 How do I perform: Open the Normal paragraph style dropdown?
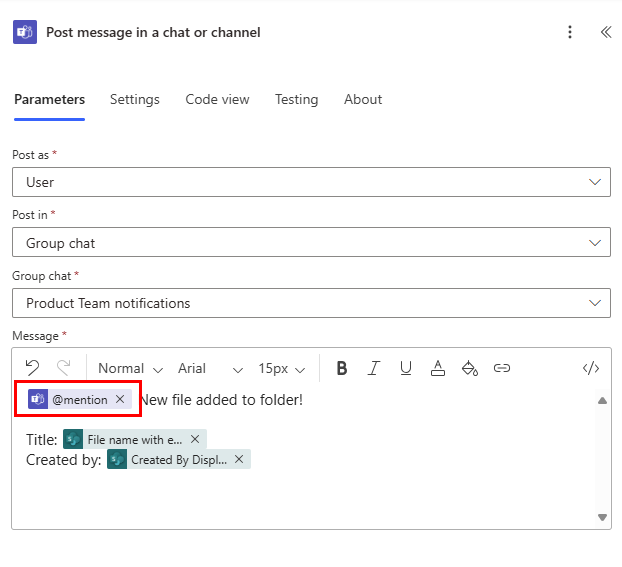tap(130, 368)
